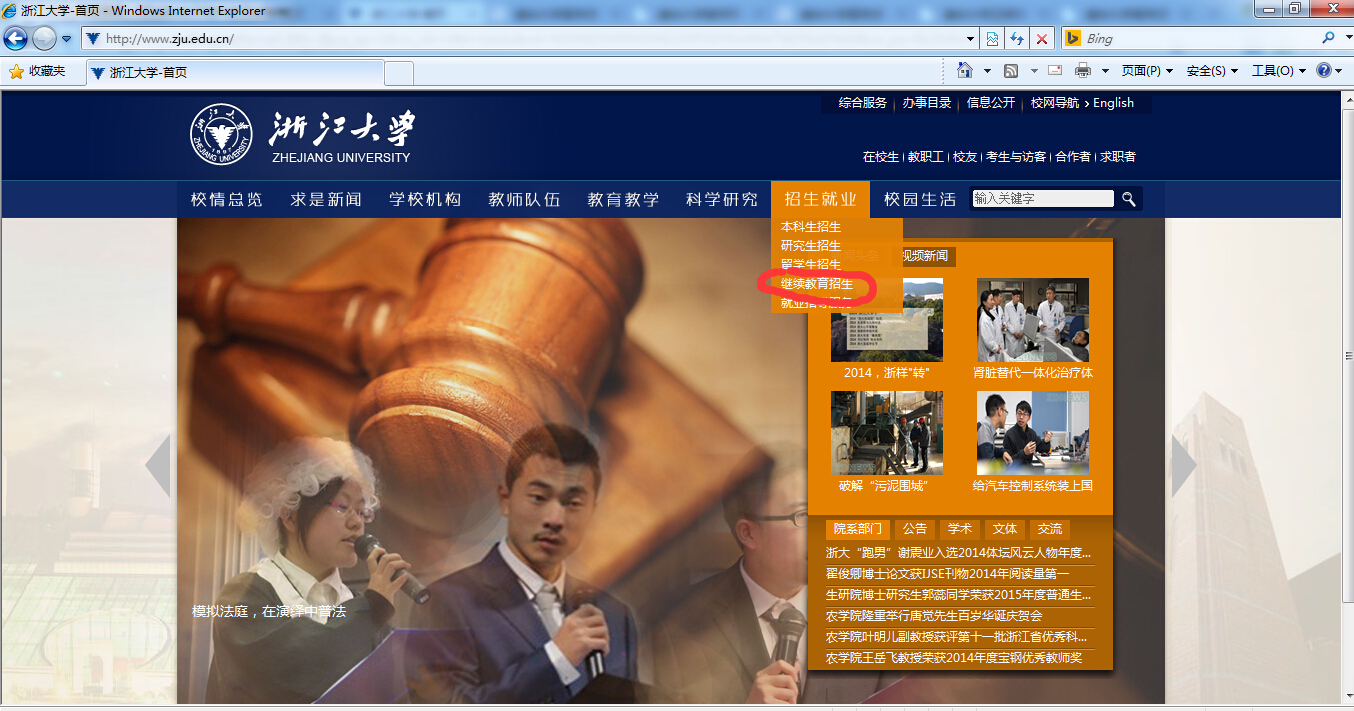Open the 页面(P) menu
The width and height of the screenshot is (1354, 711).
point(1146,71)
